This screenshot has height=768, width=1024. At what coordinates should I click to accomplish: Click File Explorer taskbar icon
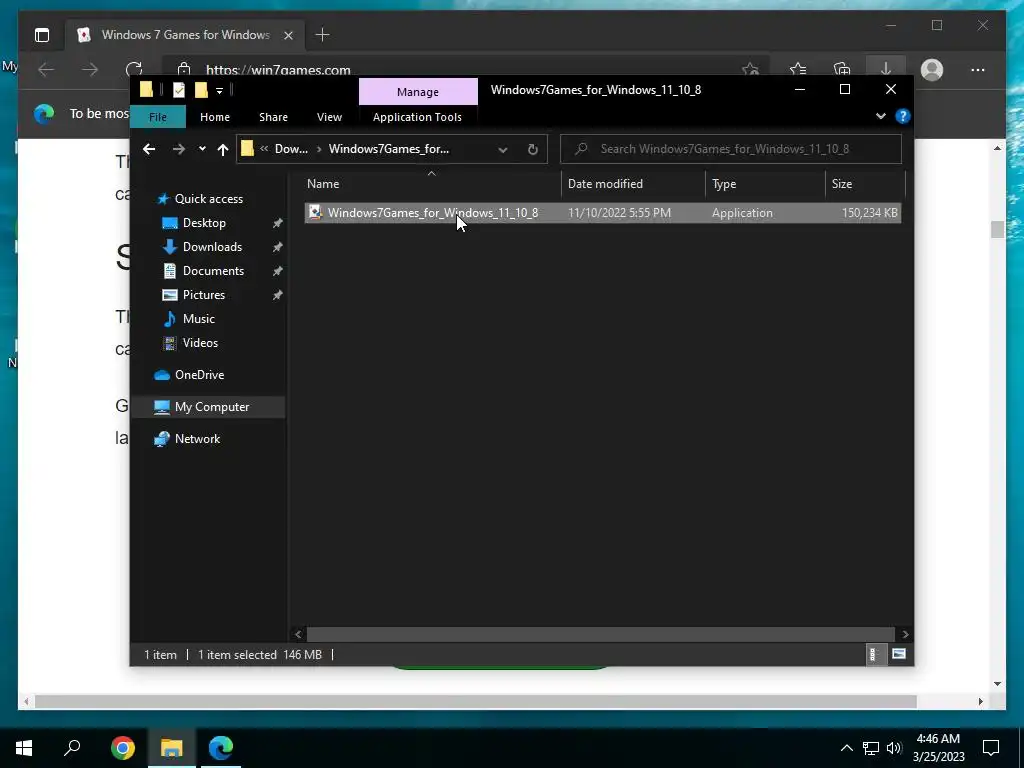point(172,747)
